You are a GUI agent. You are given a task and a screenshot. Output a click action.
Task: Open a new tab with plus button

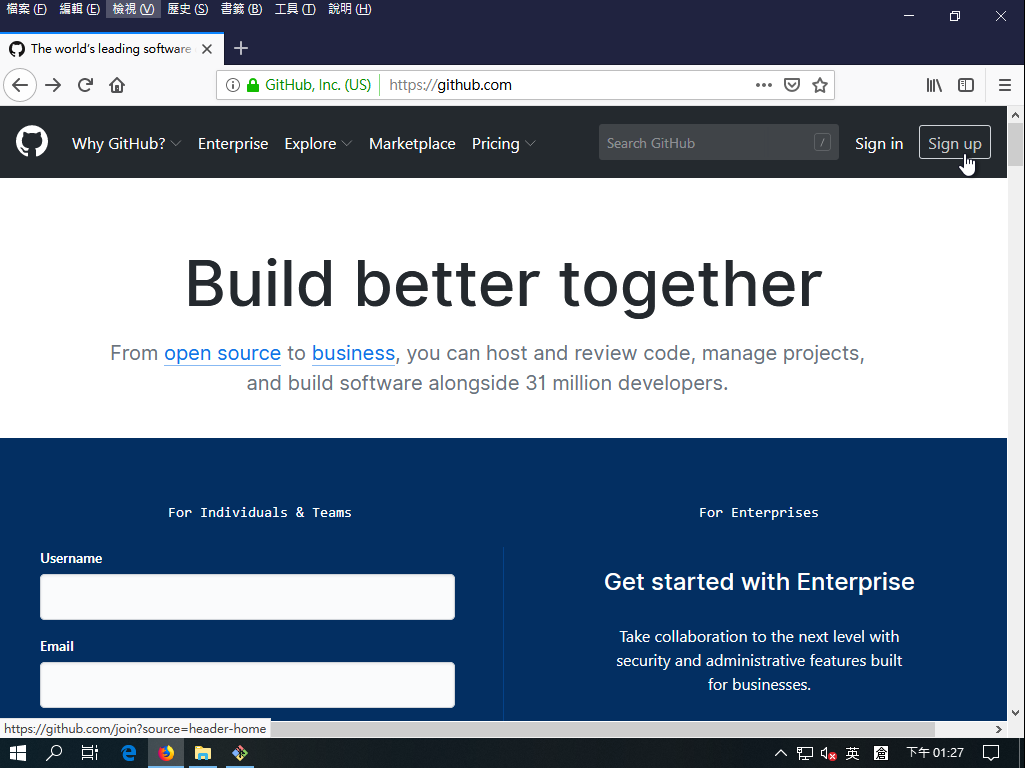click(x=241, y=48)
